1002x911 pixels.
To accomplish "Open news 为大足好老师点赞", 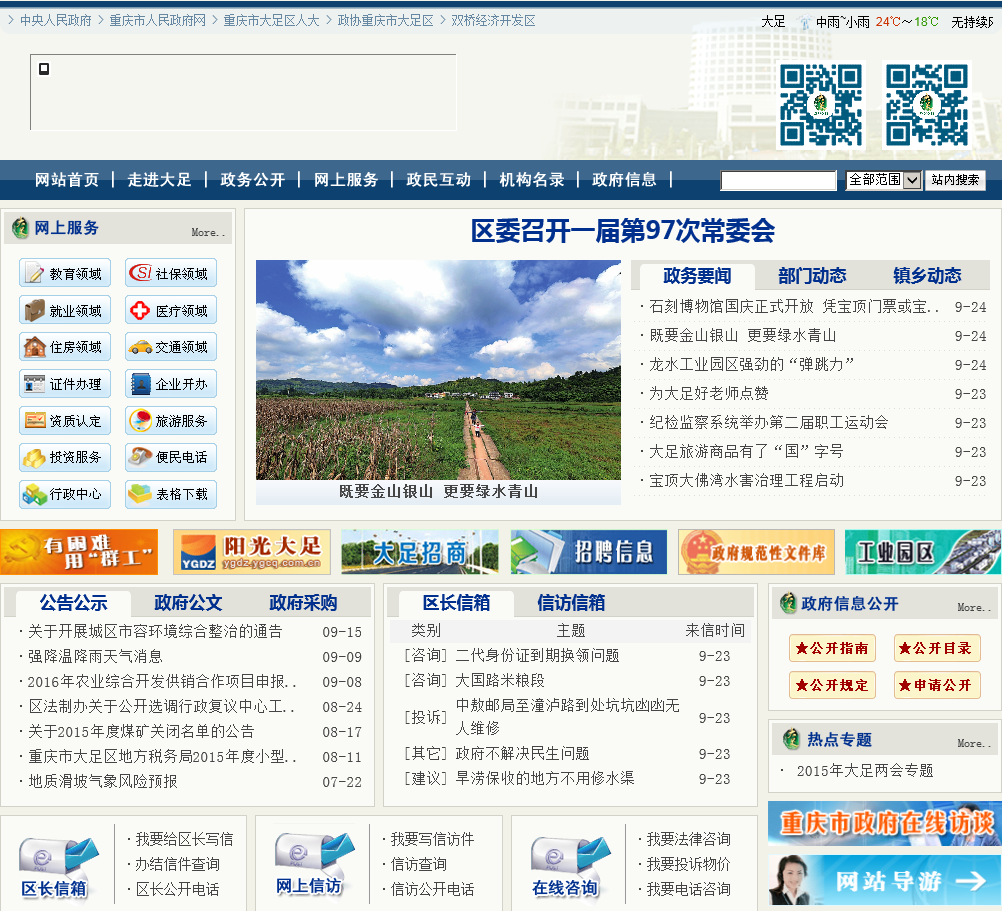I will tap(709, 394).
